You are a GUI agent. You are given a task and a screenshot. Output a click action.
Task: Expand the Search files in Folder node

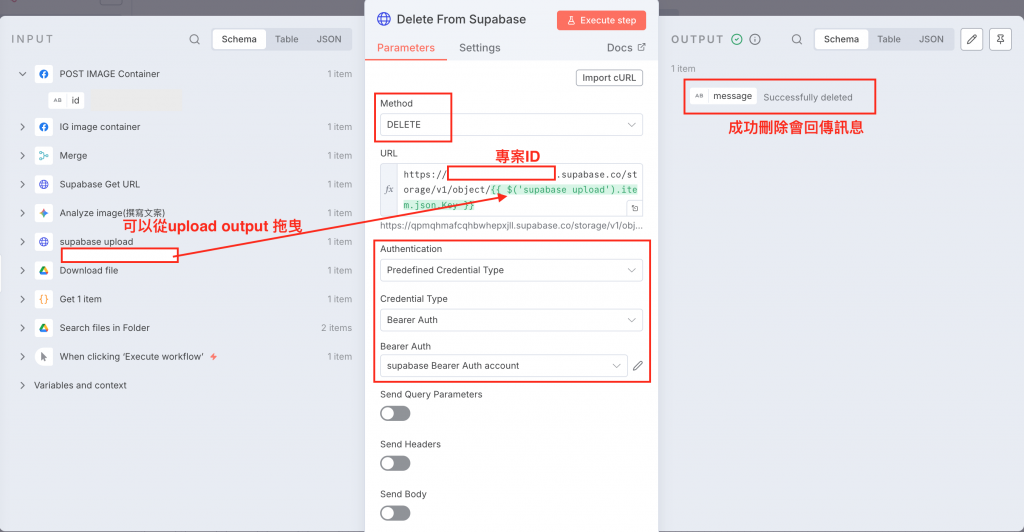coord(22,328)
